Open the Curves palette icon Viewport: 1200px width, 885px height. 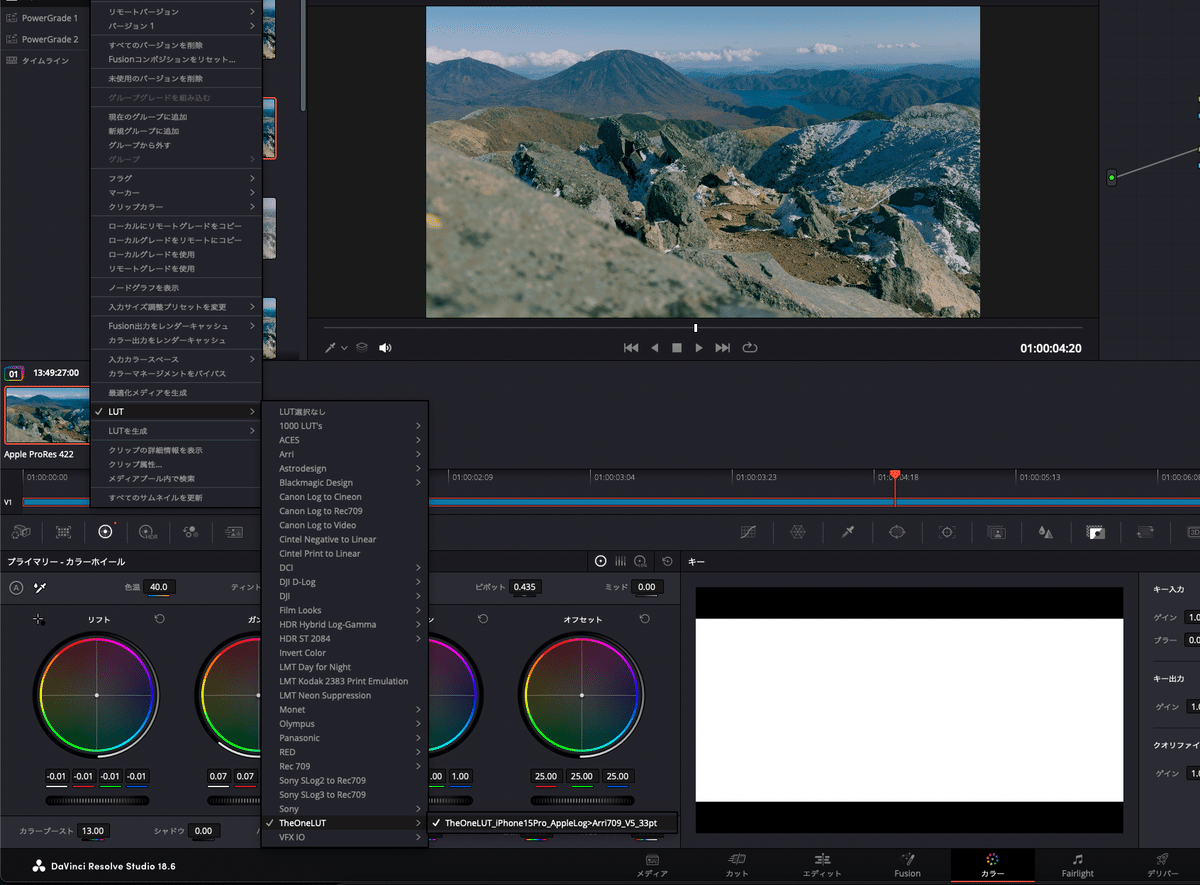[750, 533]
